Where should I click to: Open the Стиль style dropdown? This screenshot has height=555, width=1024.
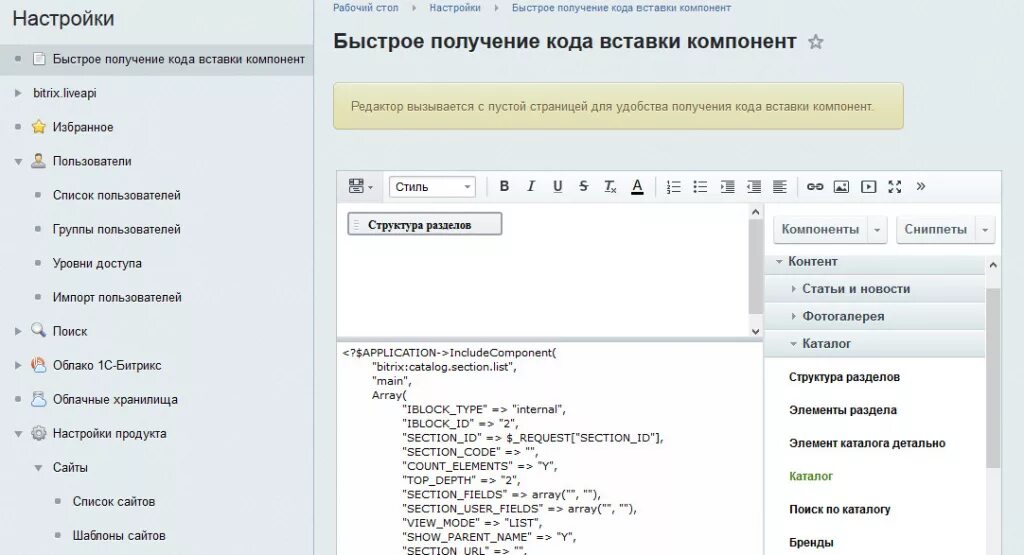pos(432,187)
